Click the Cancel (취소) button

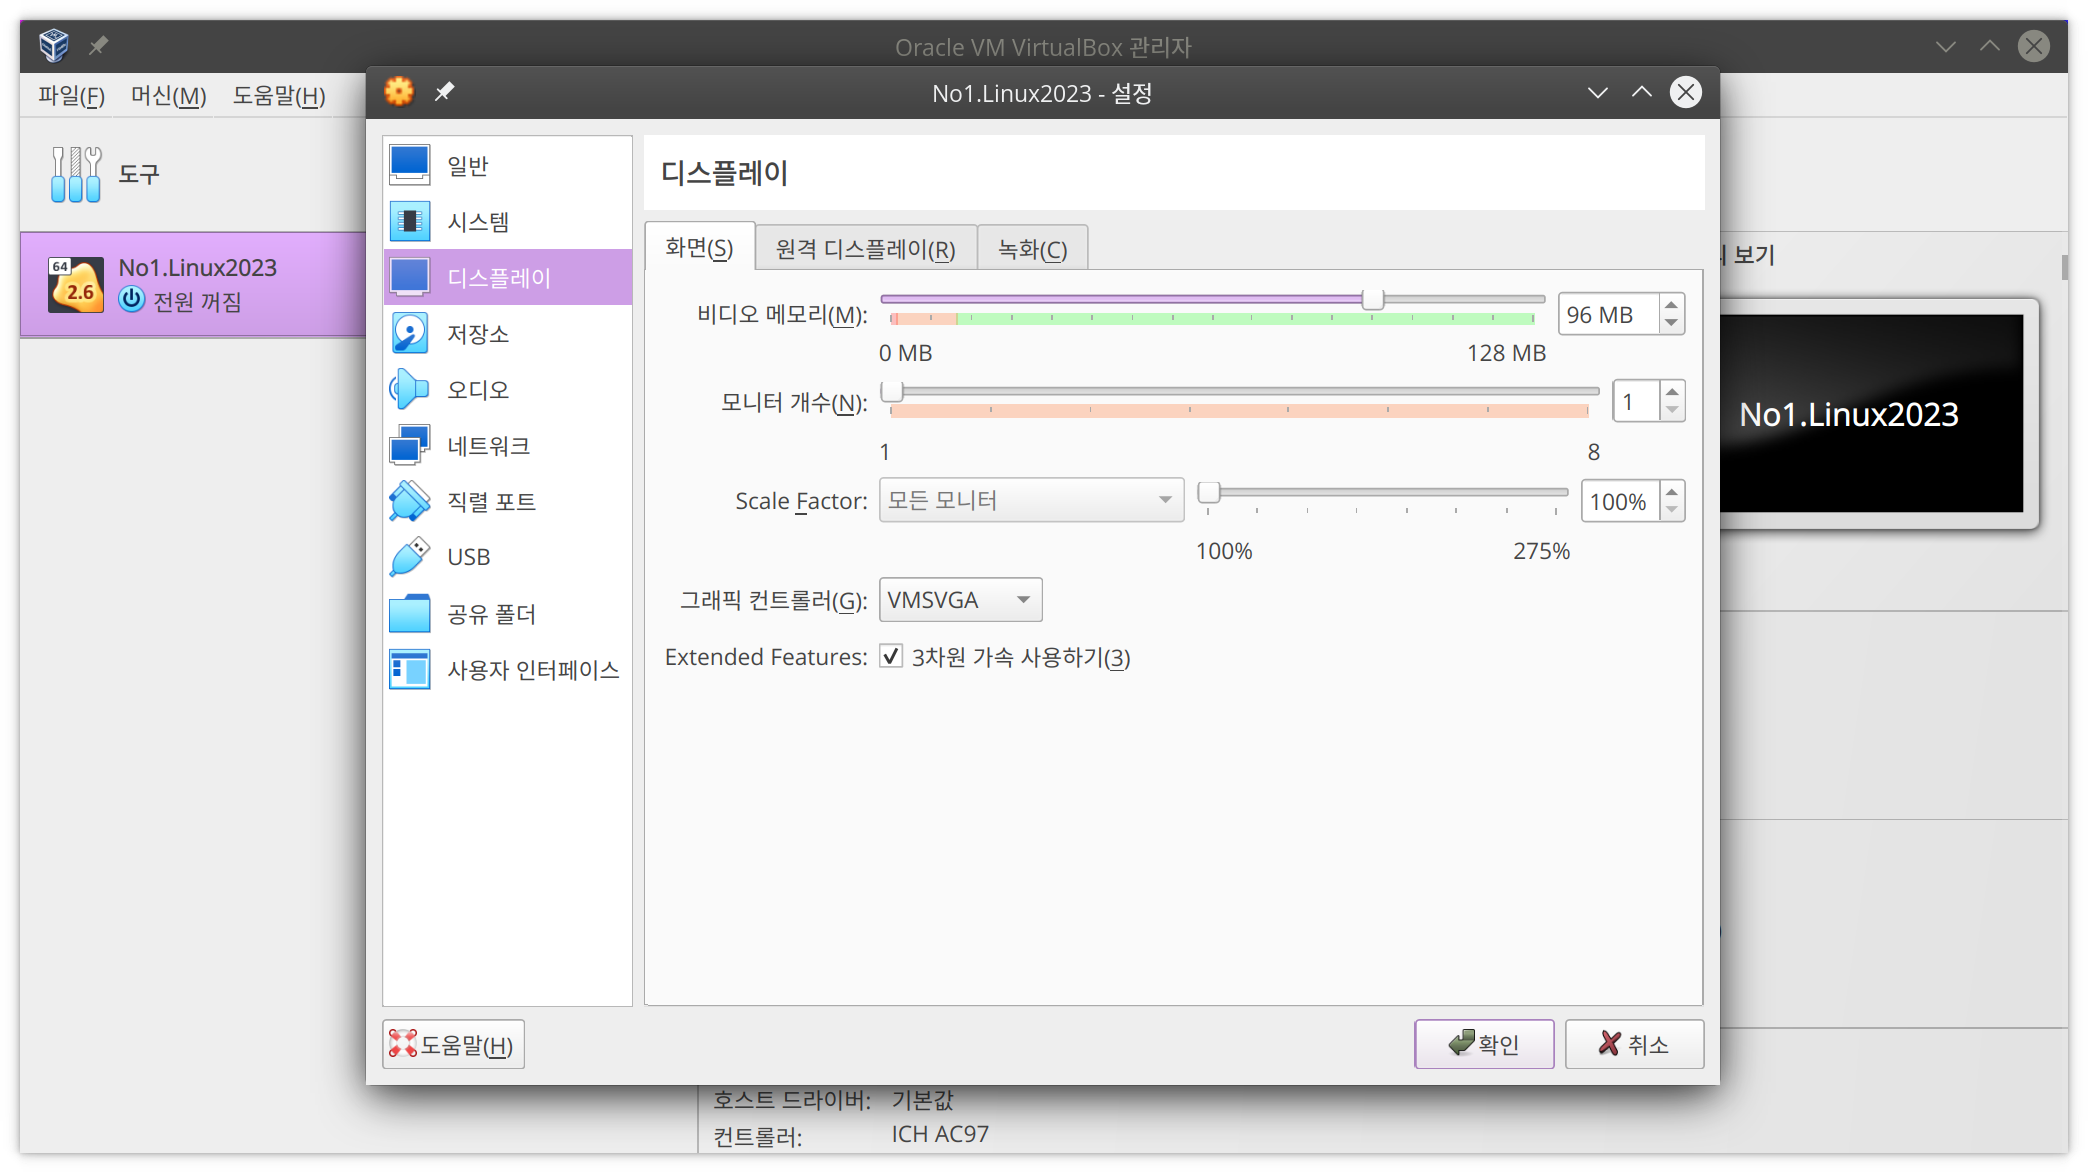pos(1634,1044)
